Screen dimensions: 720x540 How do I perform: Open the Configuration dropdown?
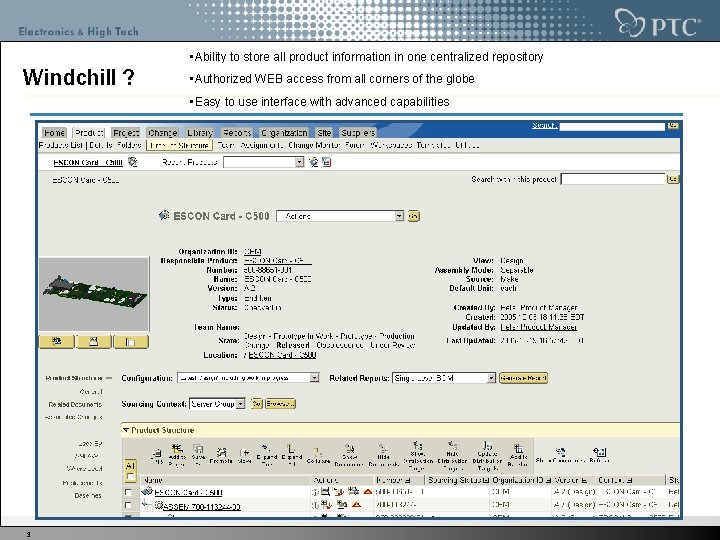coord(248,378)
